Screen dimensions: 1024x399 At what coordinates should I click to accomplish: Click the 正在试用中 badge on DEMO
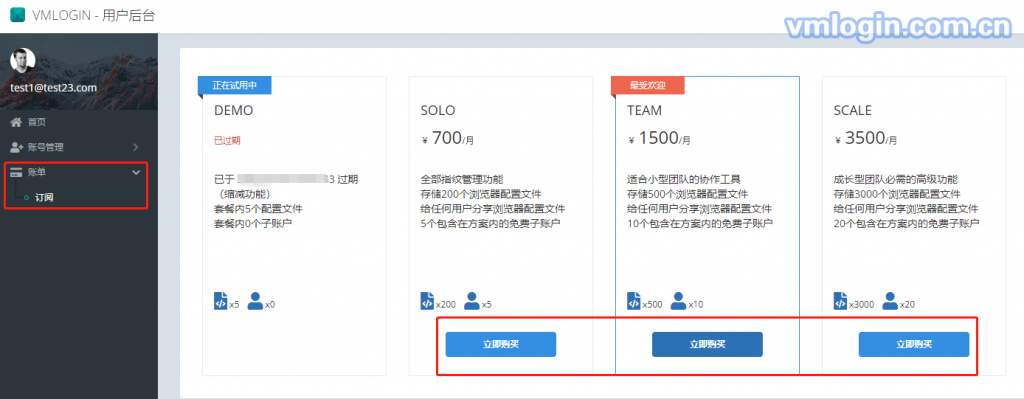[235, 85]
